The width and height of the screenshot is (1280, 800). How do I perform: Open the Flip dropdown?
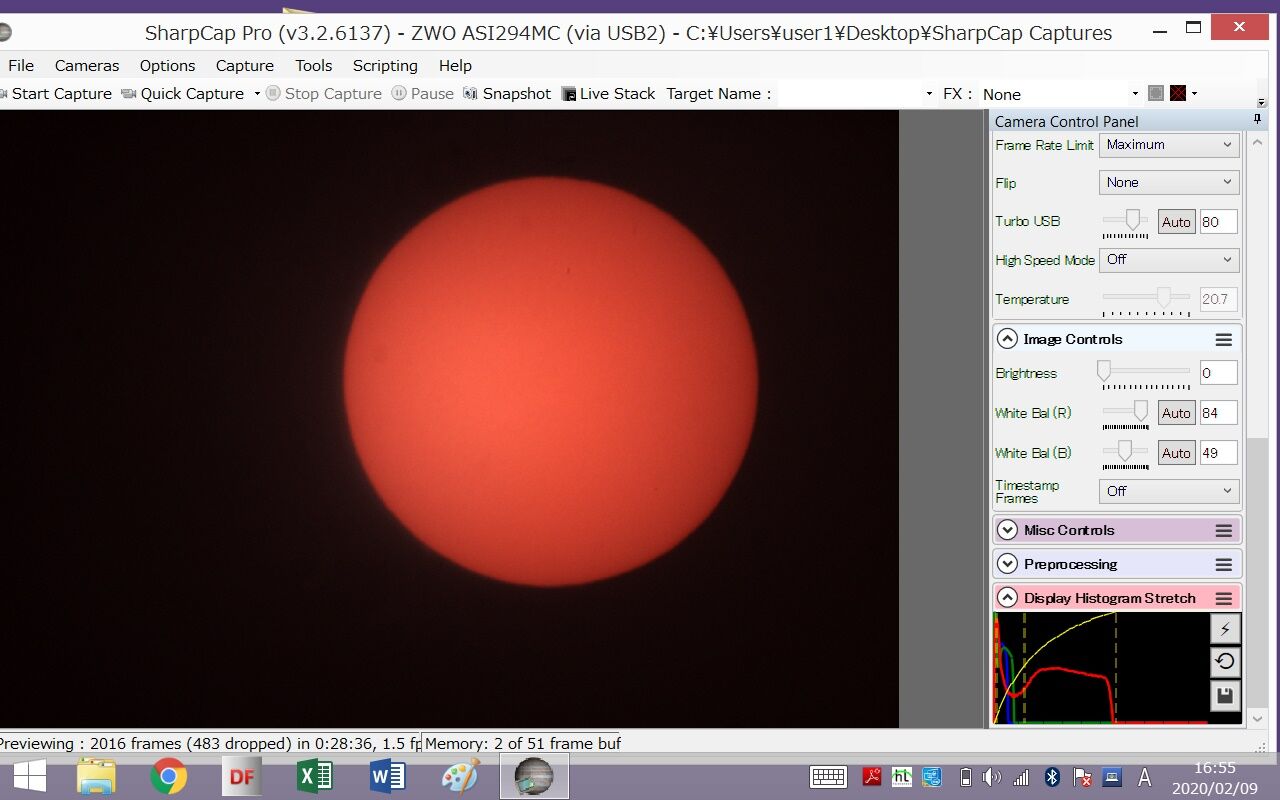pyautogui.click(x=1169, y=183)
